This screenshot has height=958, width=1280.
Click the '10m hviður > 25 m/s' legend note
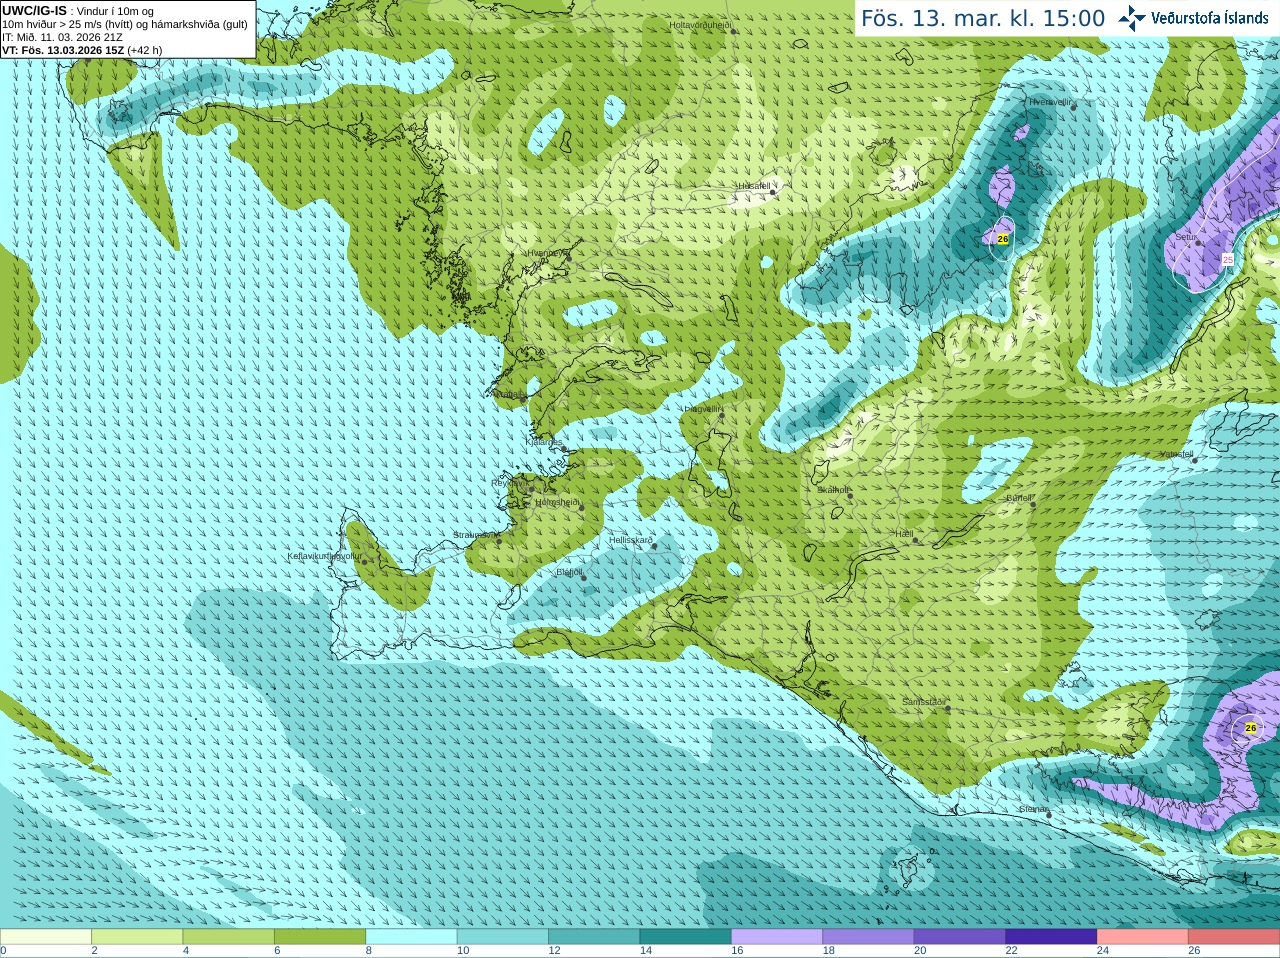[125, 24]
